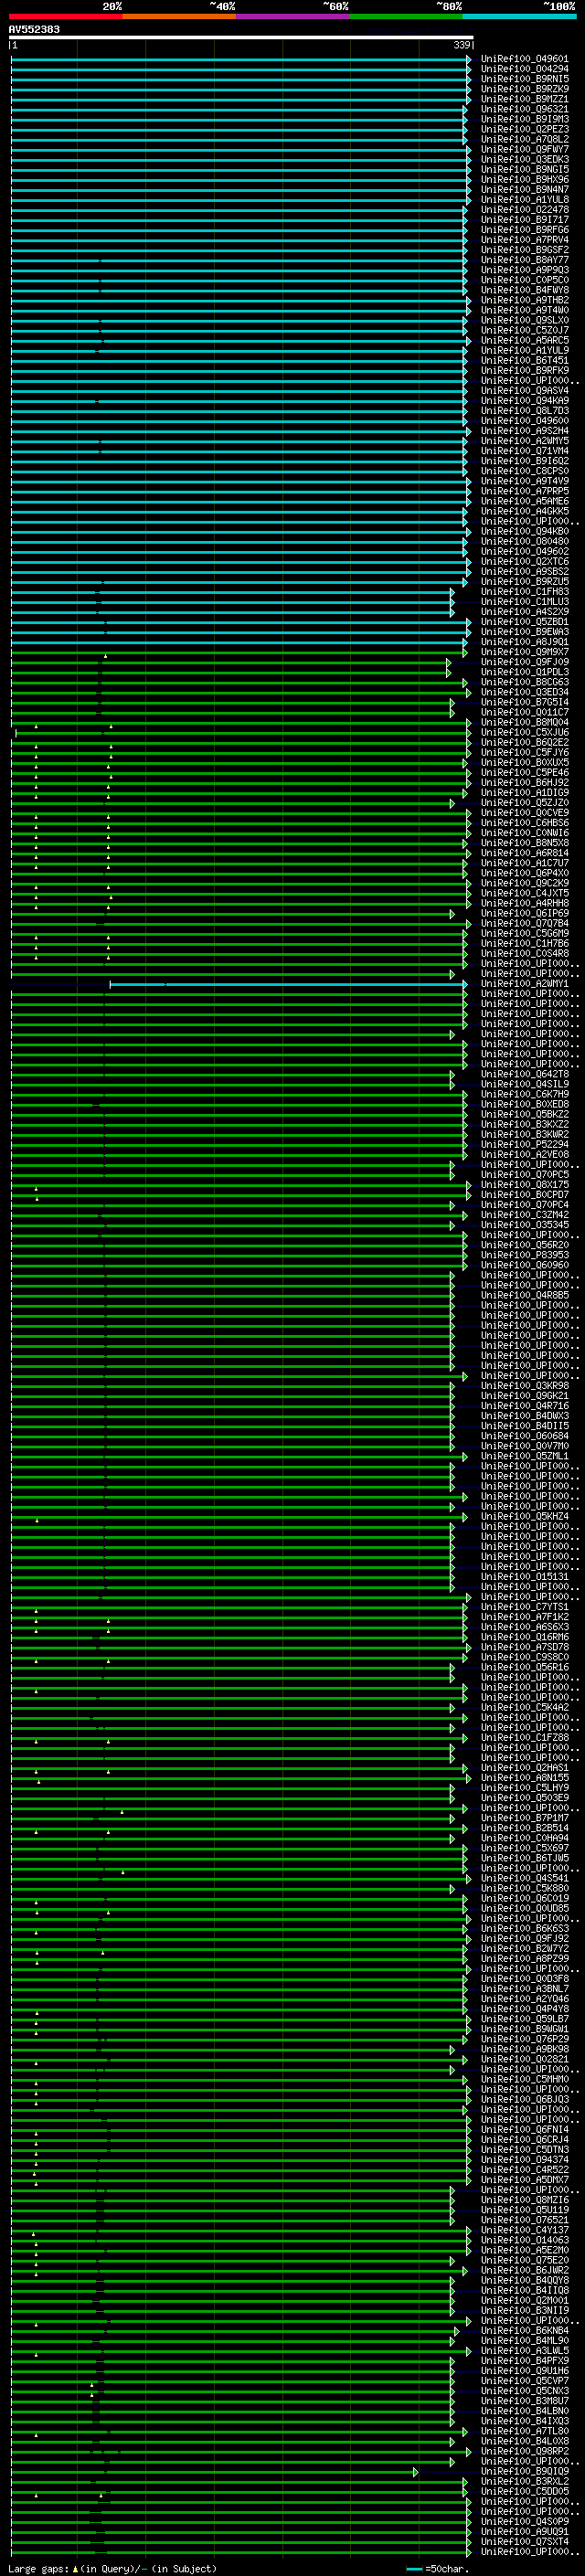The image size is (585, 2576).
Task: Open hit UniRef100_Q96321
Action: (x=524, y=109)
